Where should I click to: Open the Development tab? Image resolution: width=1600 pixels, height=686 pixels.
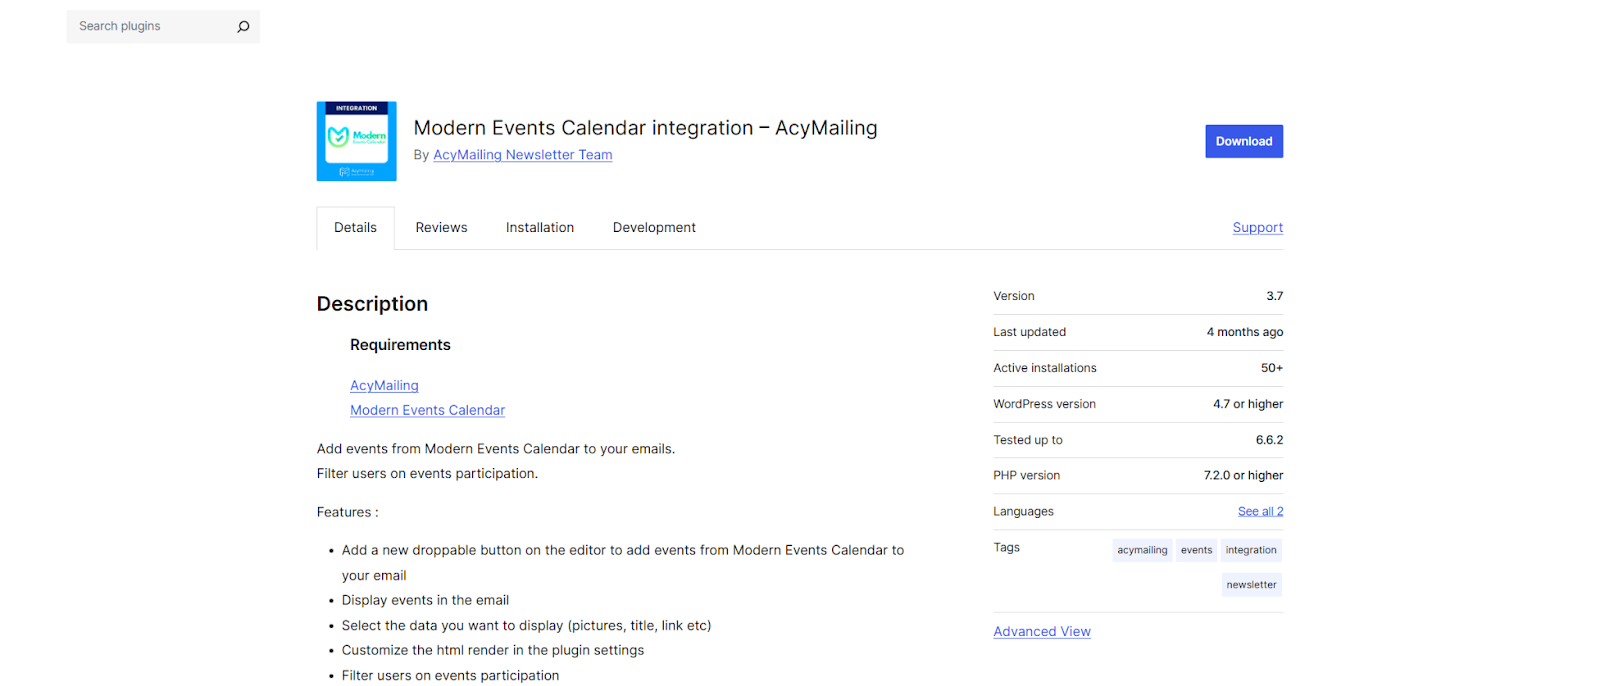[x=654, y=228]
